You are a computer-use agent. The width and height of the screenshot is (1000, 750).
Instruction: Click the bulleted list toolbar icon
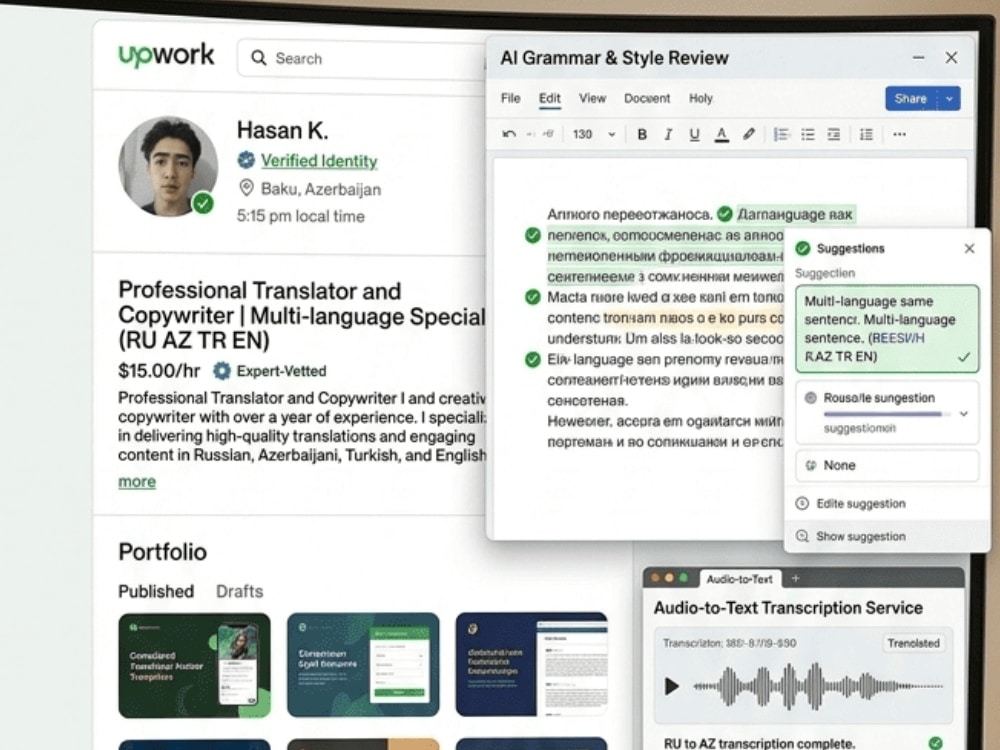click(x=807, y=134)
